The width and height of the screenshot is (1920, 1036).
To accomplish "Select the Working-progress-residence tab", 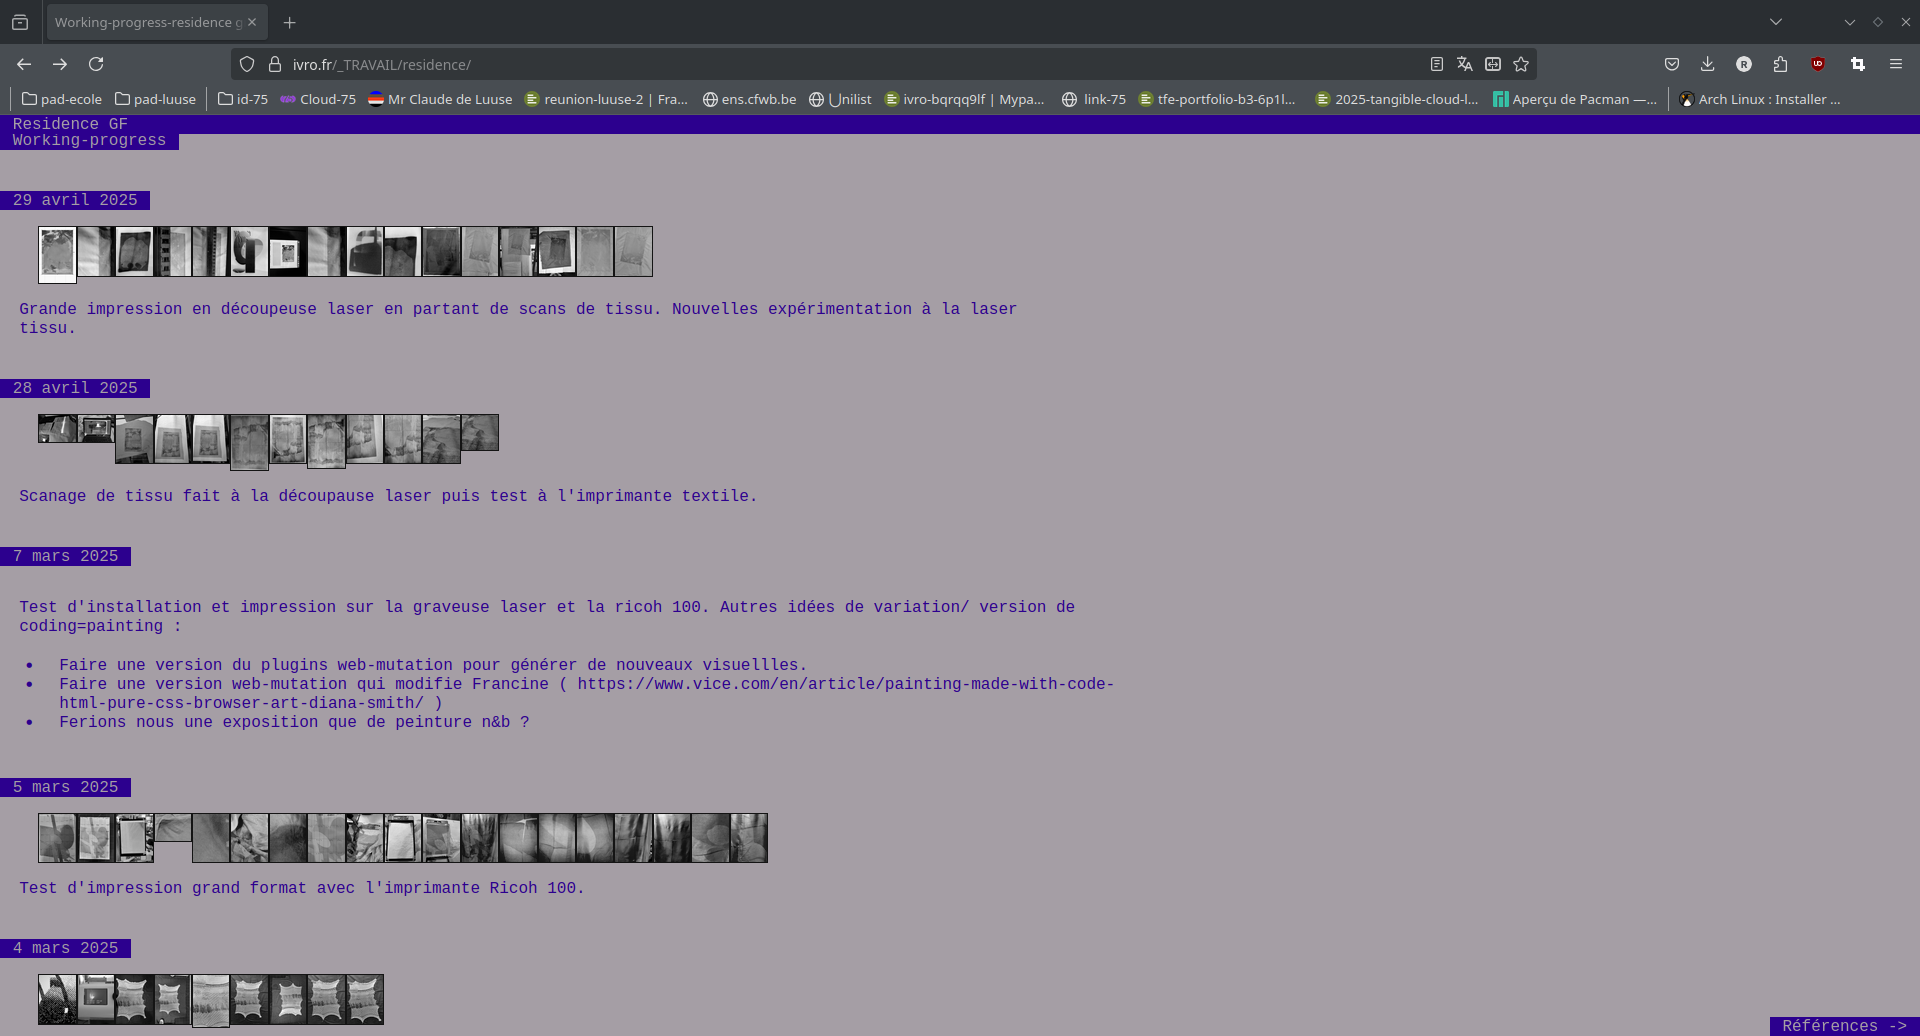I will pos(147,22).
